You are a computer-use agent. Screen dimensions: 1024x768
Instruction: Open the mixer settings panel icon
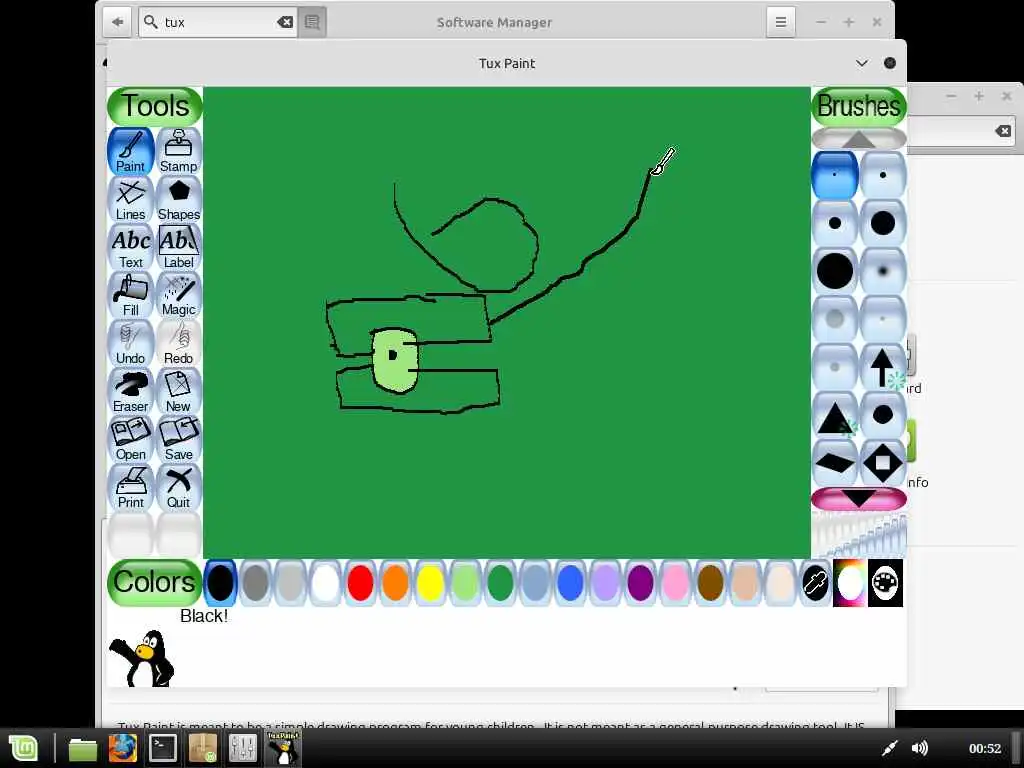(243, 748)
